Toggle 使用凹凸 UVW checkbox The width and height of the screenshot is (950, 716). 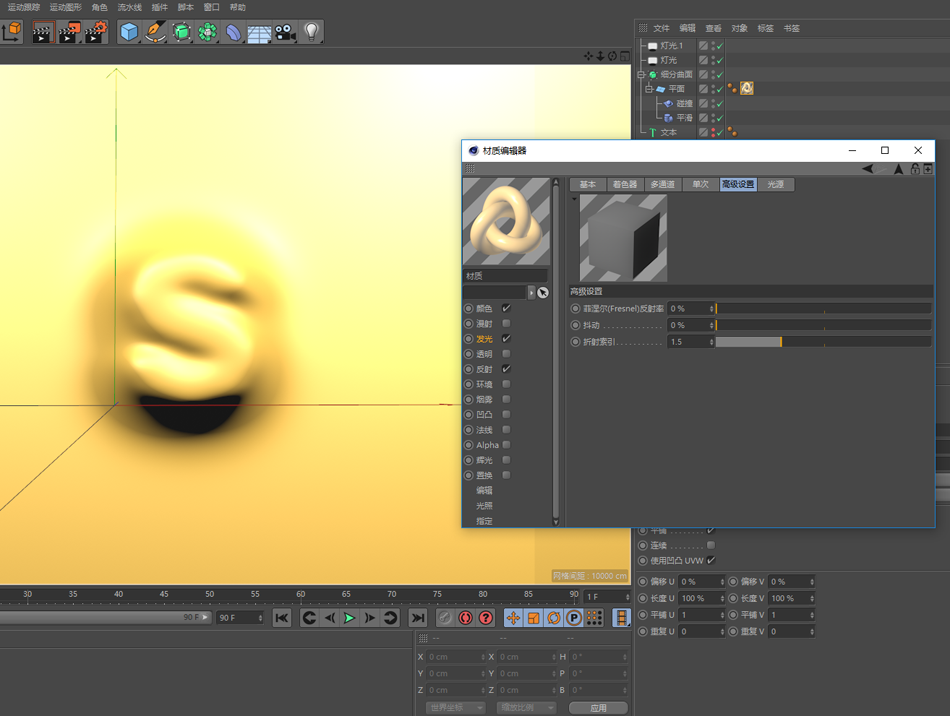(711, 560)
